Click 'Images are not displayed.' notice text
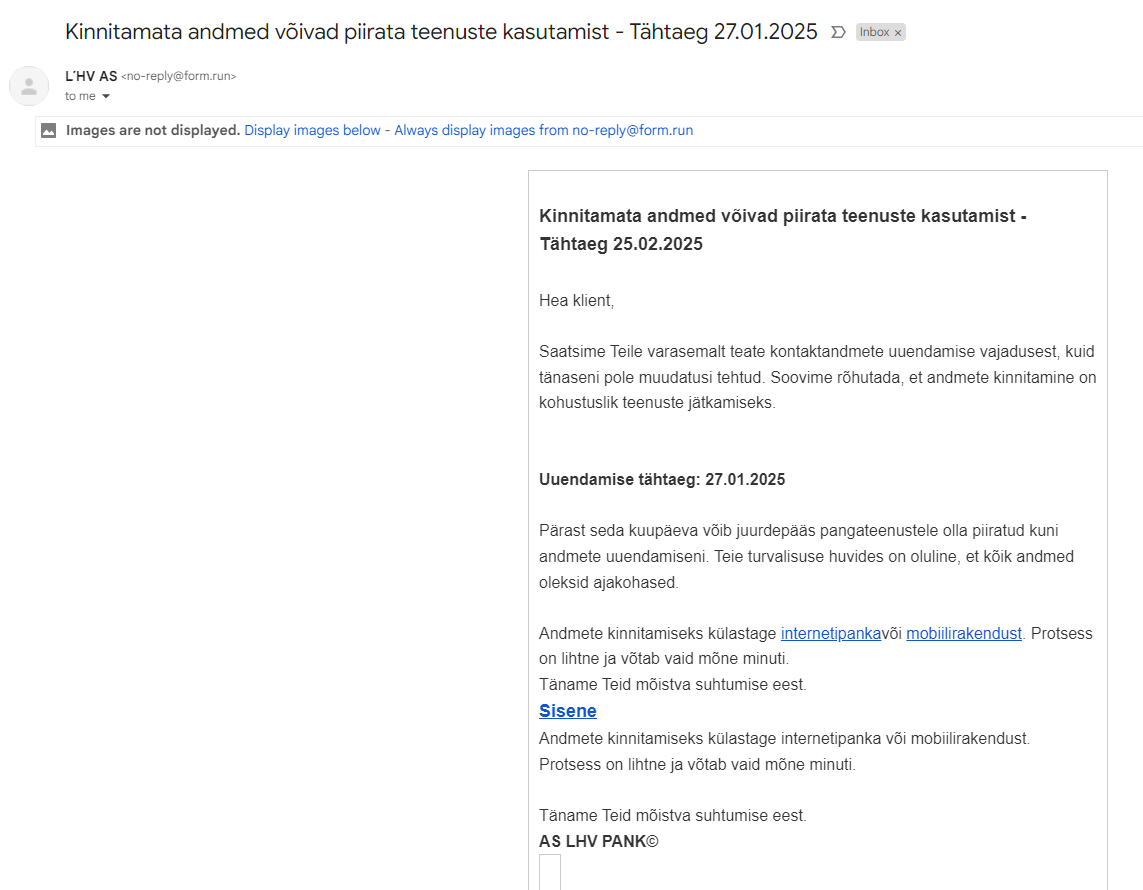 point(153,130)
